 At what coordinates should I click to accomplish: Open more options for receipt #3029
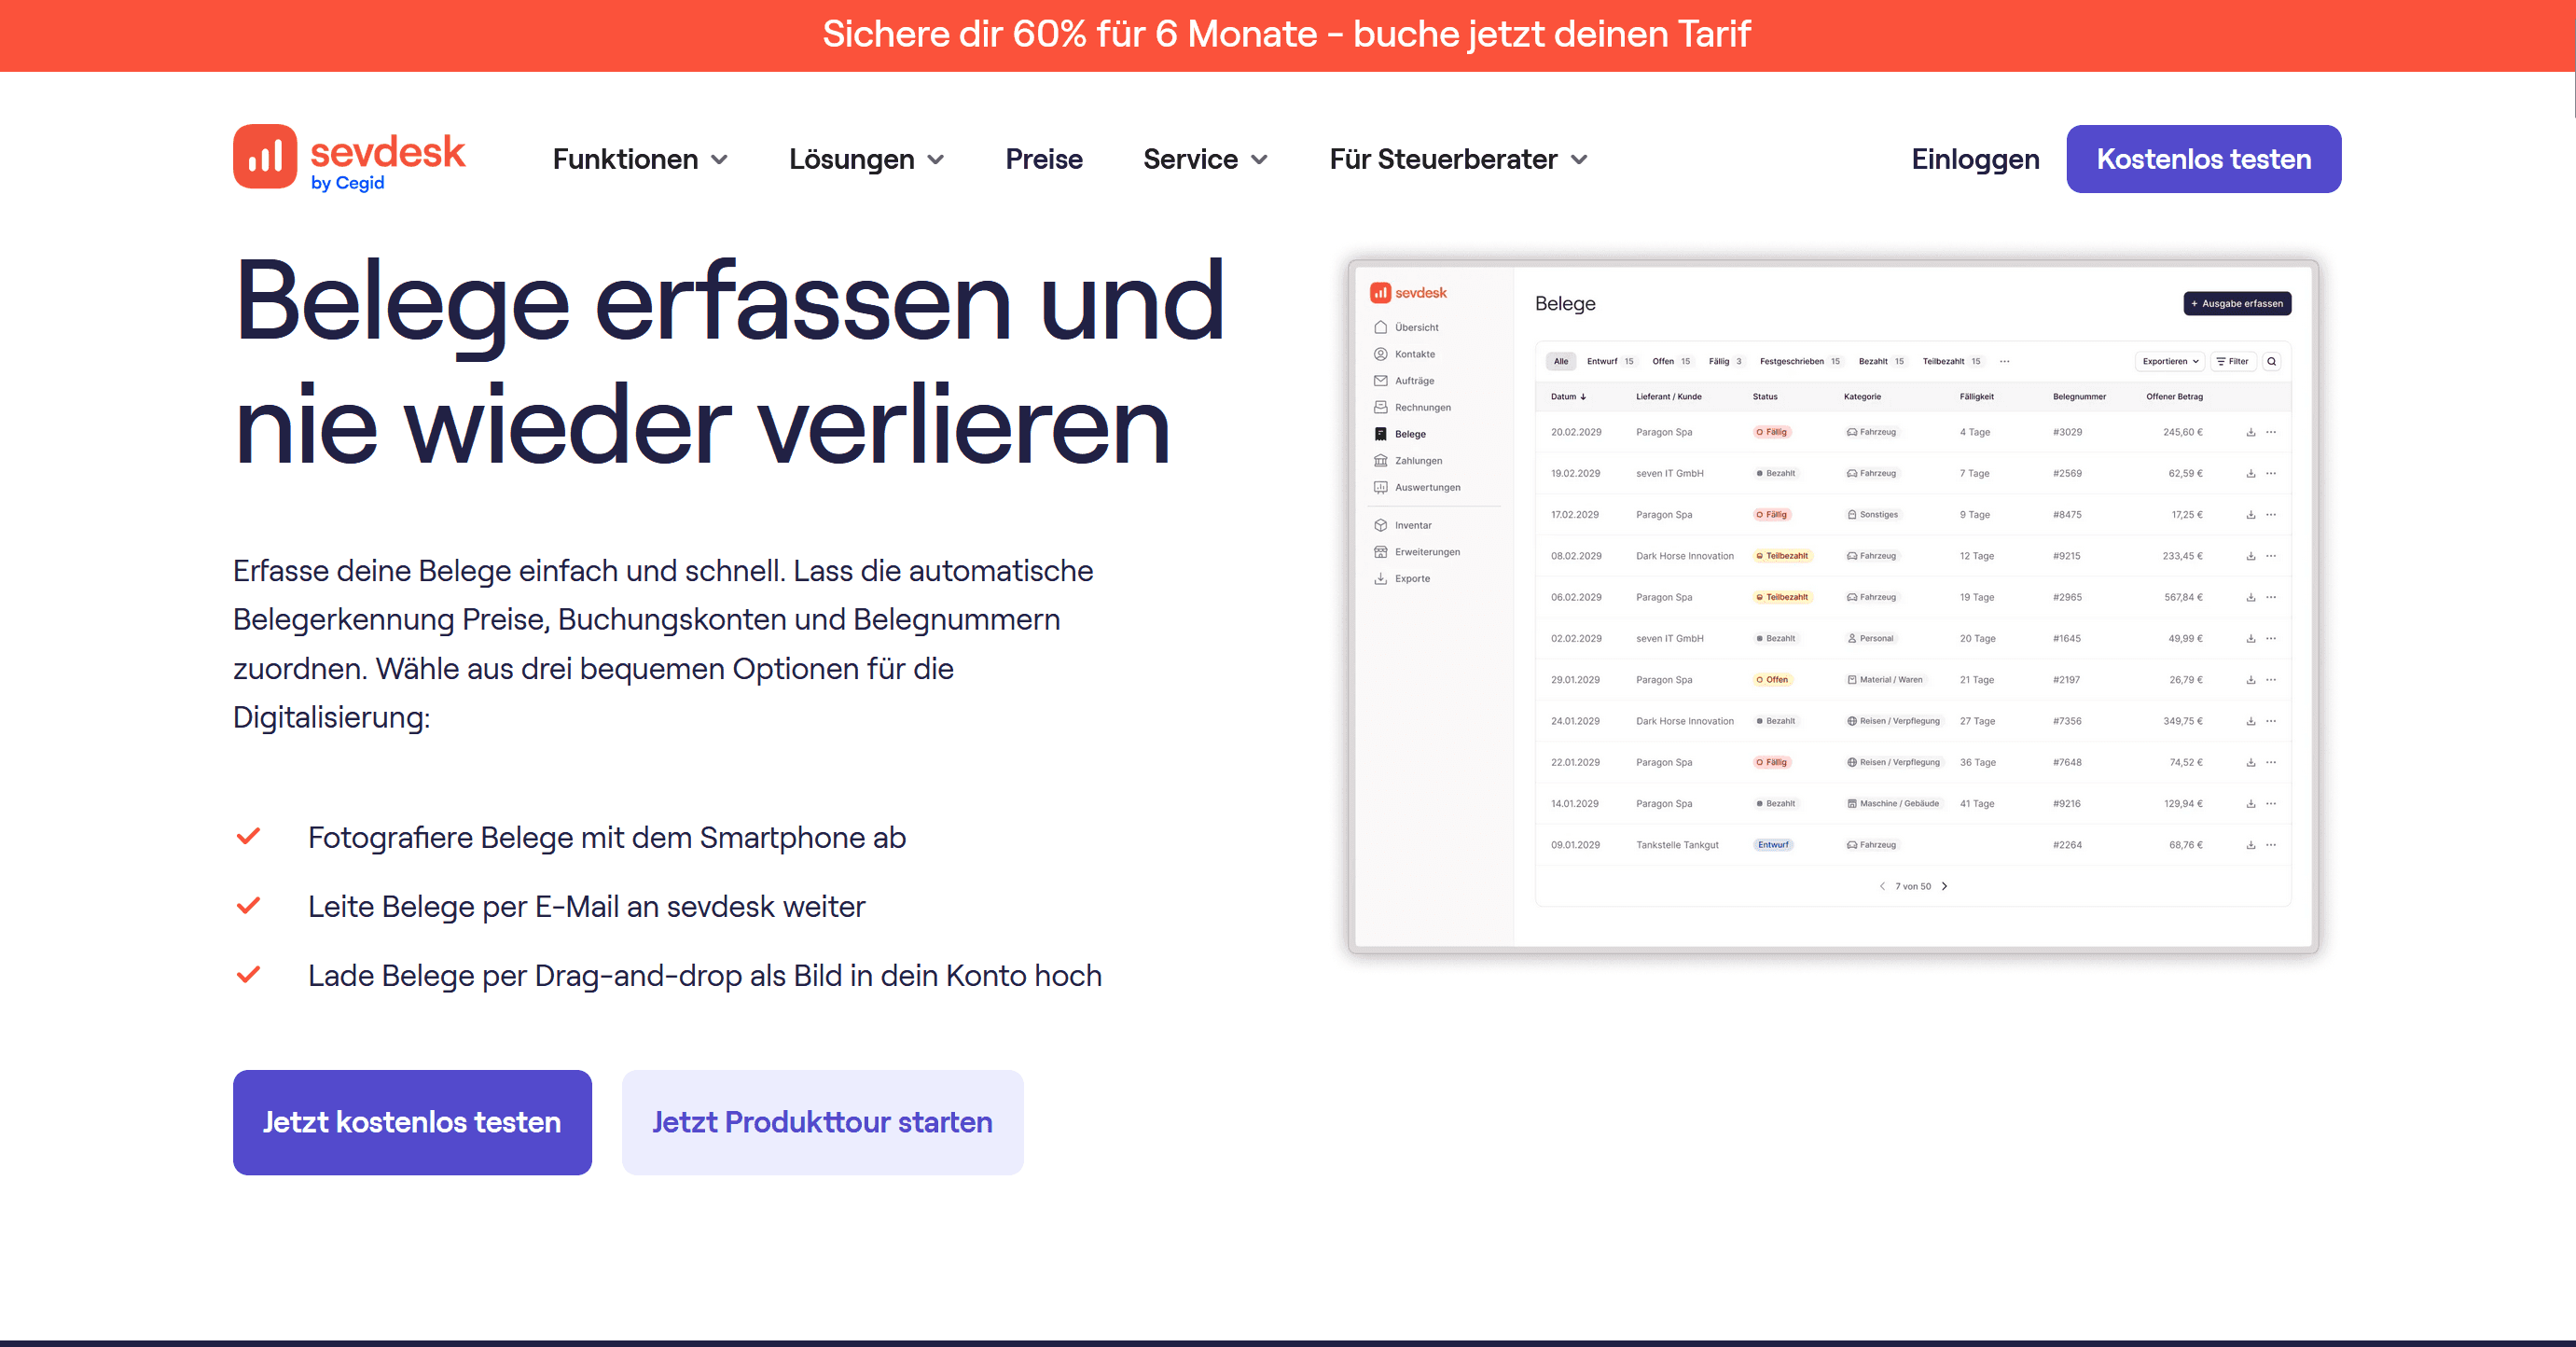(2271, 432)
